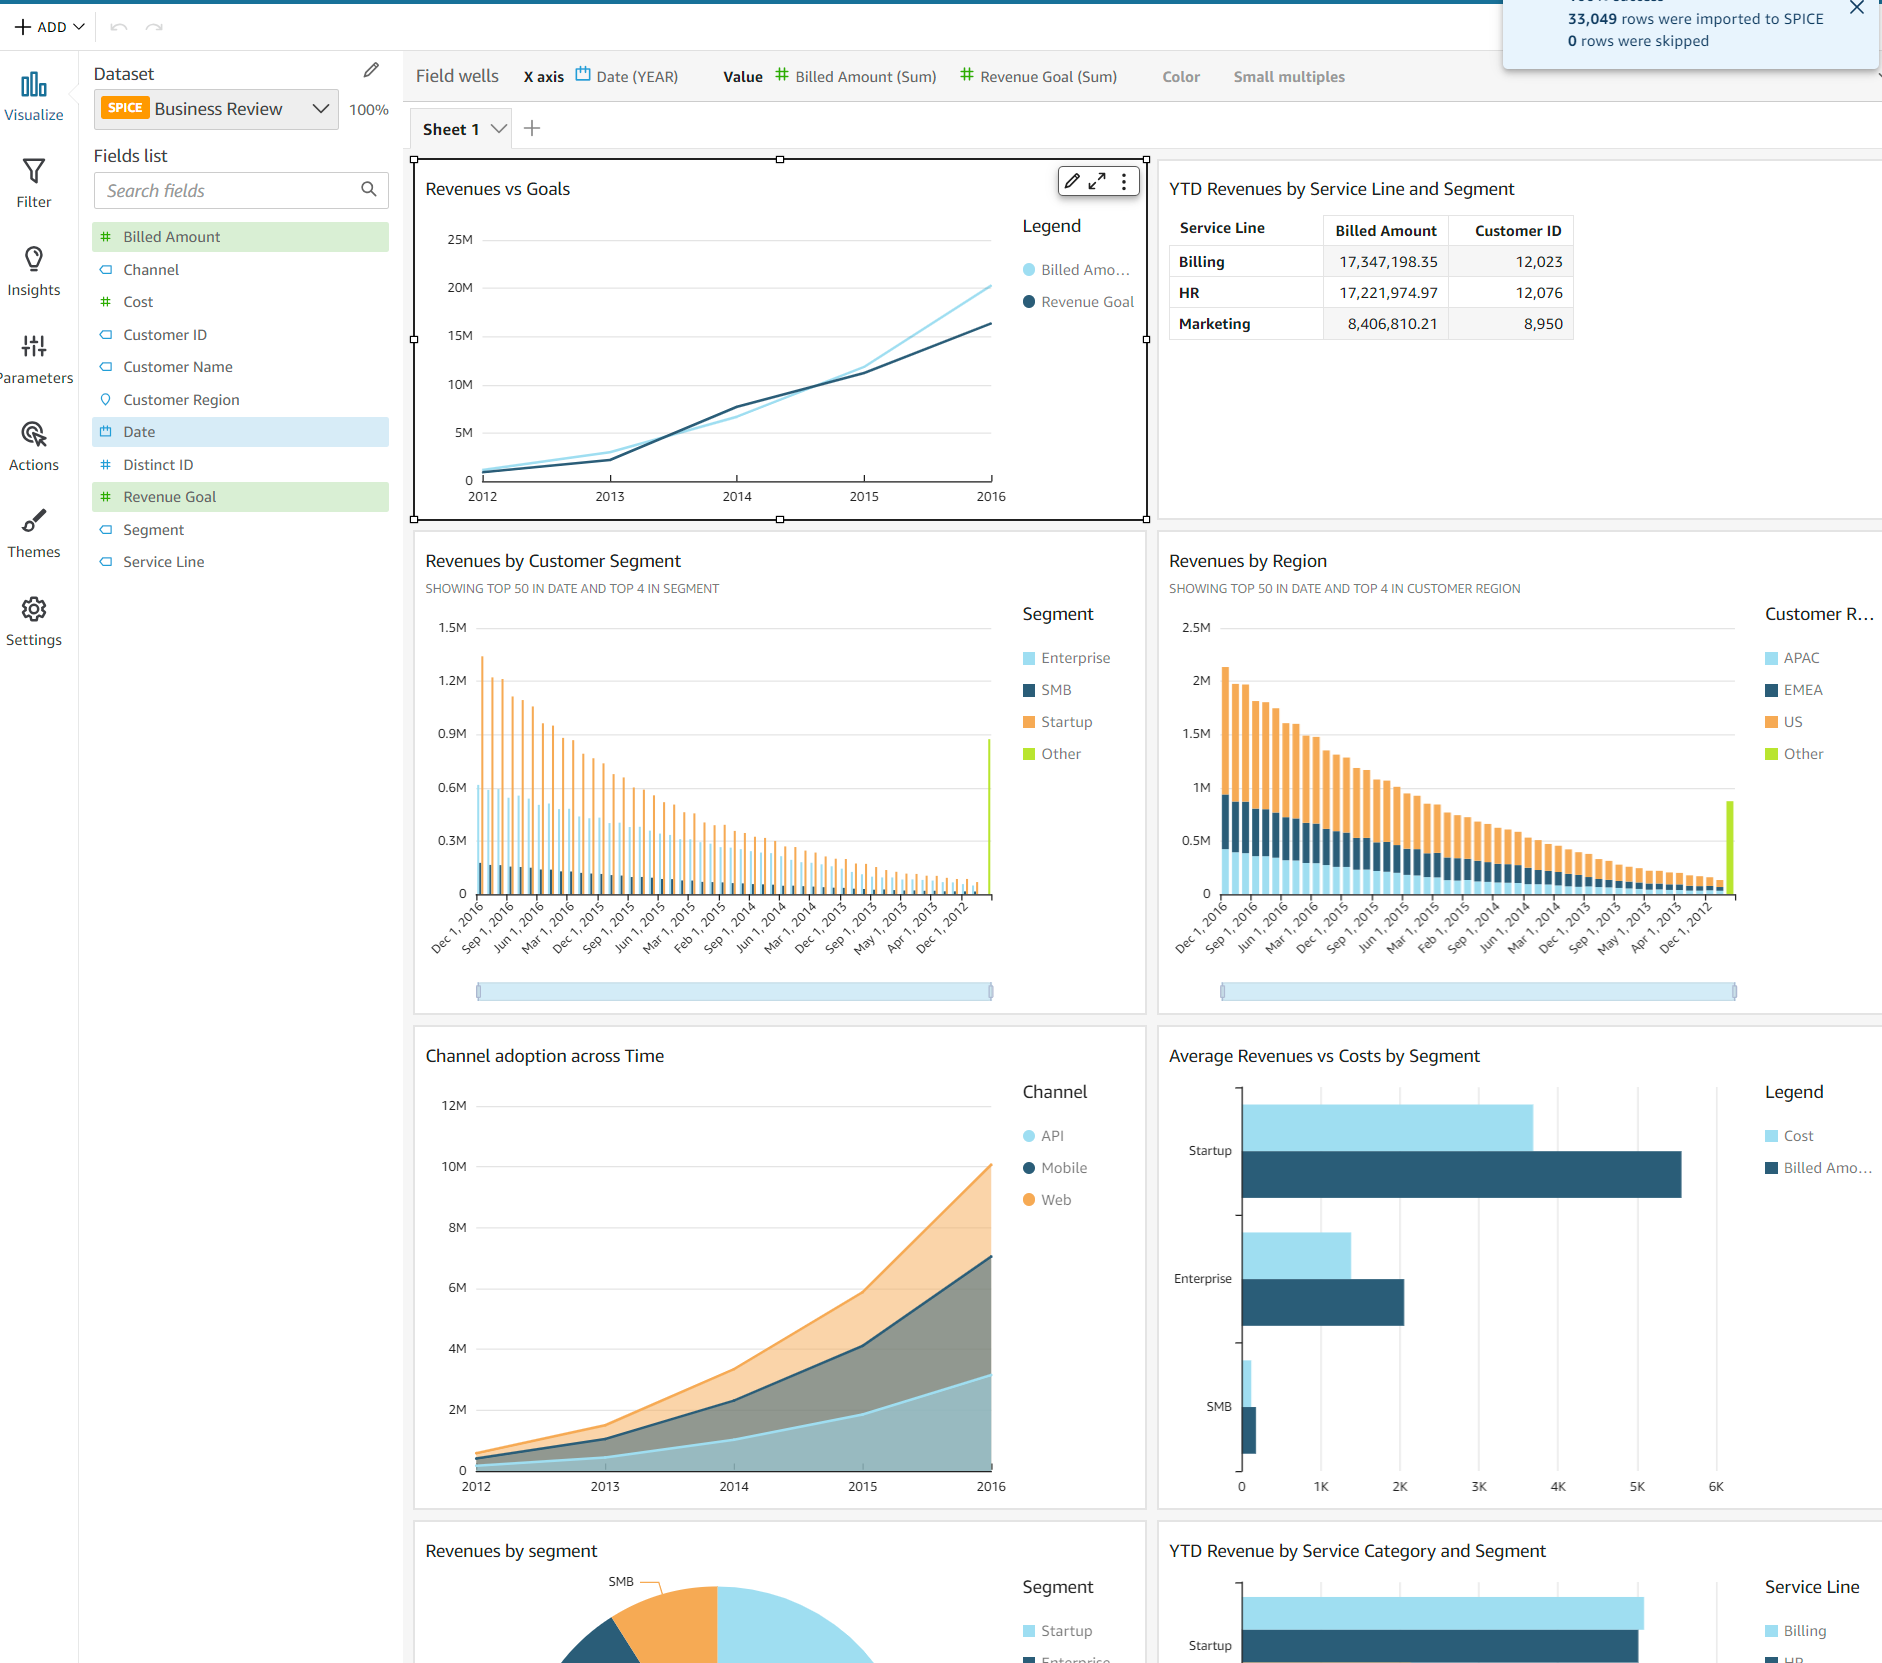
Task: Click the Date (YEAR) X axis field
Action: click(637, 76)
